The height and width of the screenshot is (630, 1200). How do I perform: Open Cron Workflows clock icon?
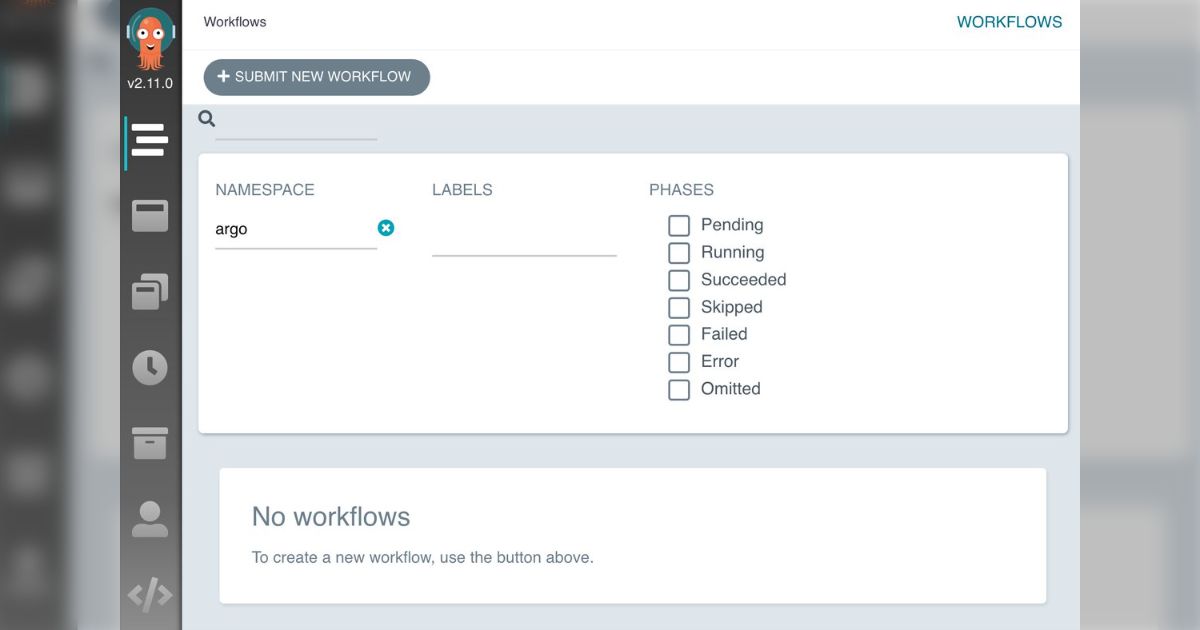point(150,368)
